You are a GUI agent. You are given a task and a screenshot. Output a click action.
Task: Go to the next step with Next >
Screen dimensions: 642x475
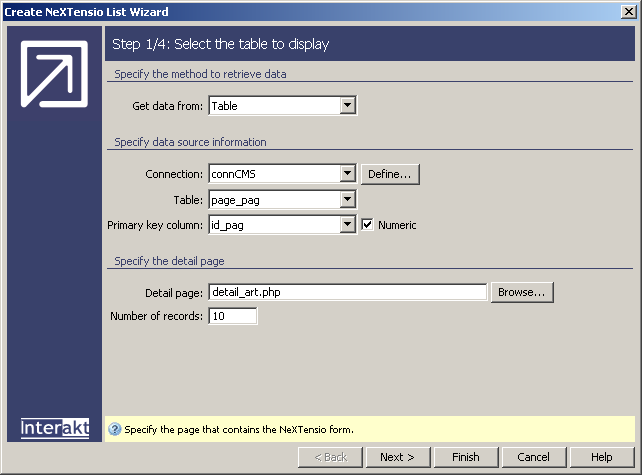click(397, 457)
